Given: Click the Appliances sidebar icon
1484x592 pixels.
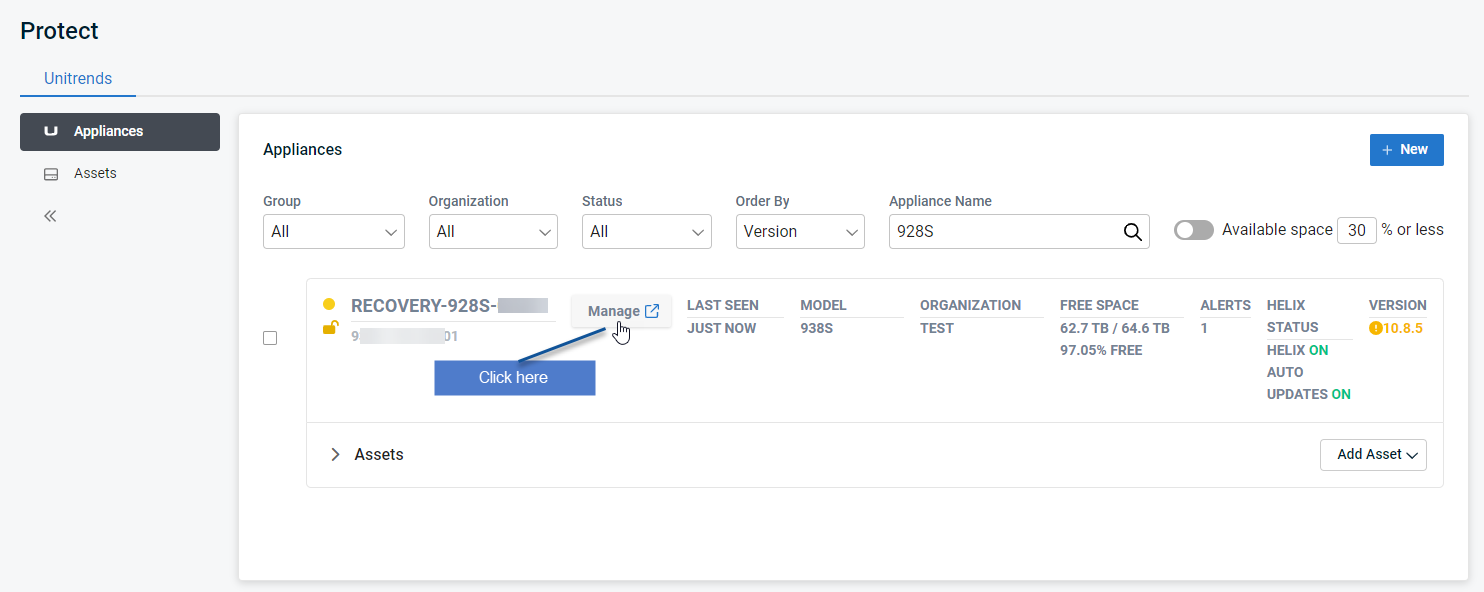Looking at the screenshot, I should click(x=51, y=131).
